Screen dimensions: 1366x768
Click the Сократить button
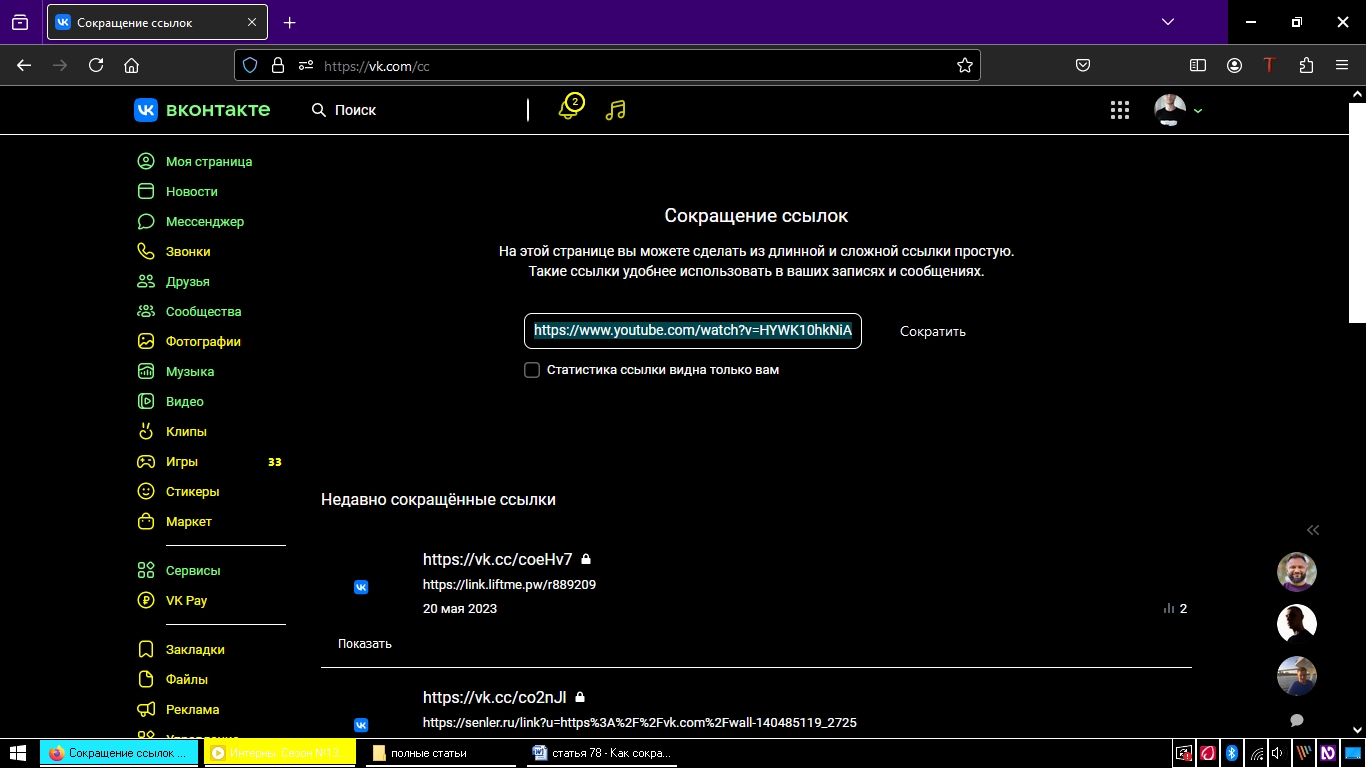933,331
